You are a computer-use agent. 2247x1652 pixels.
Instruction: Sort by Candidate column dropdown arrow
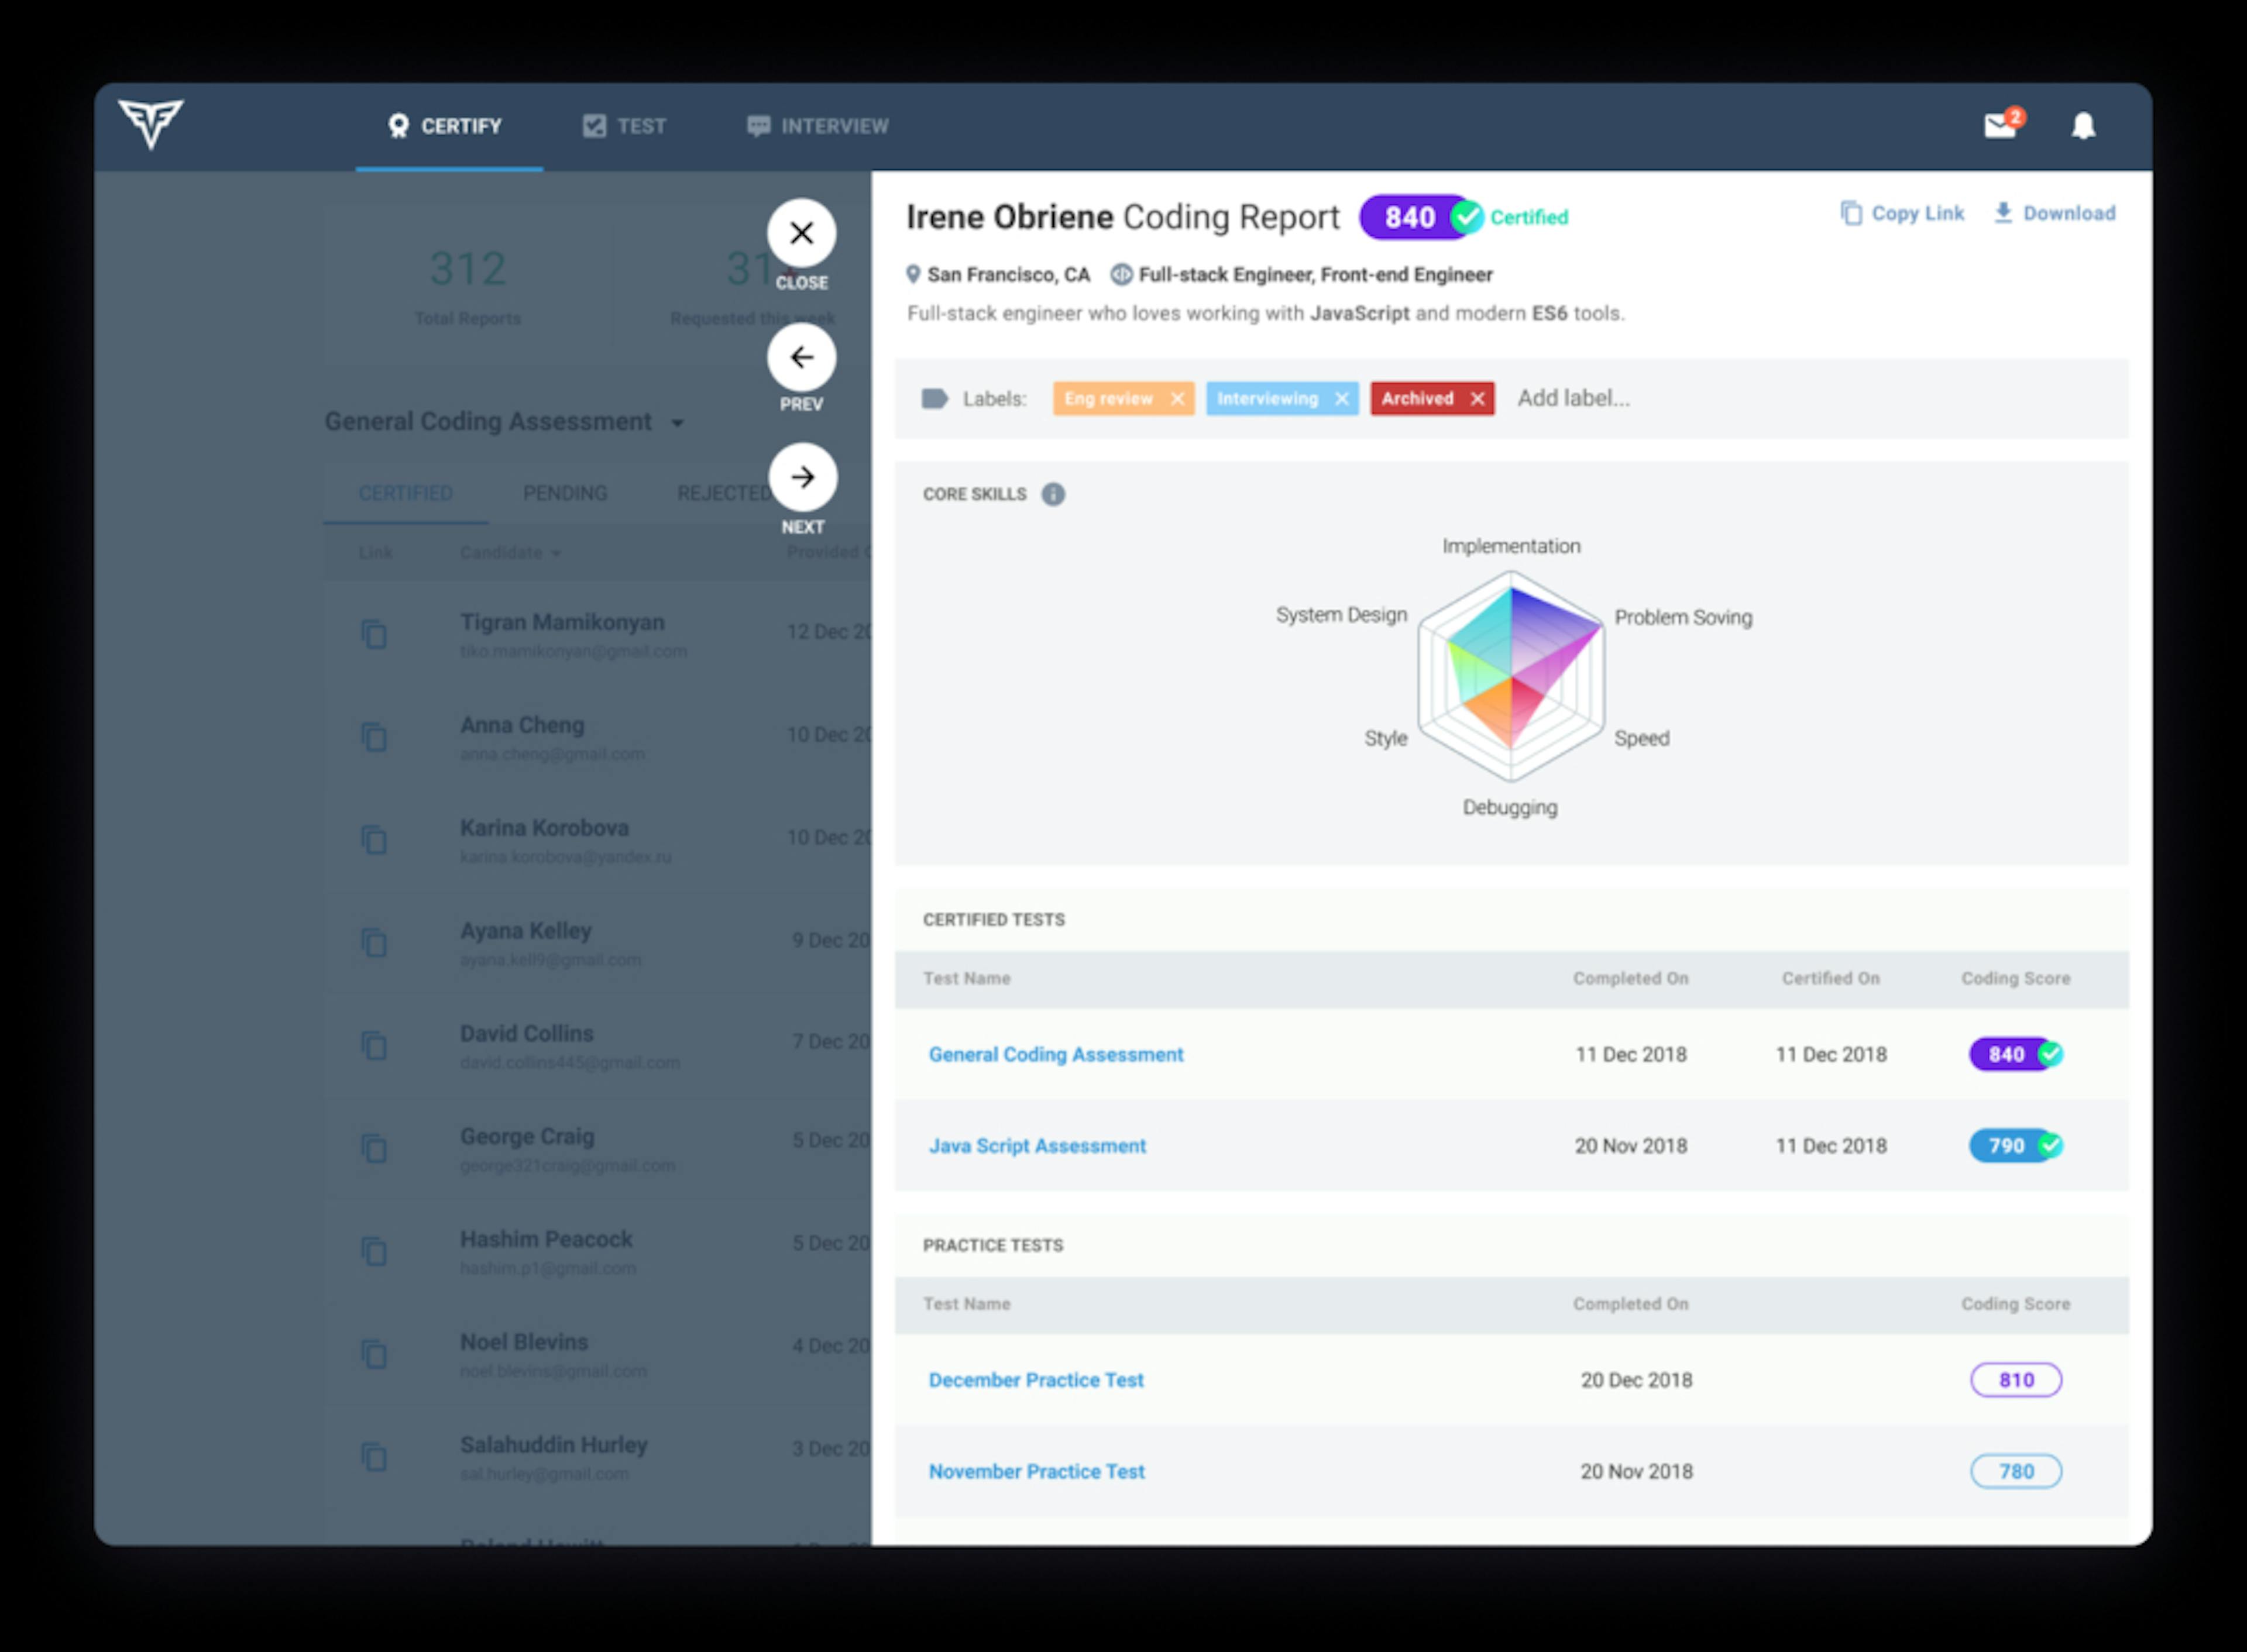pos(556,554)
